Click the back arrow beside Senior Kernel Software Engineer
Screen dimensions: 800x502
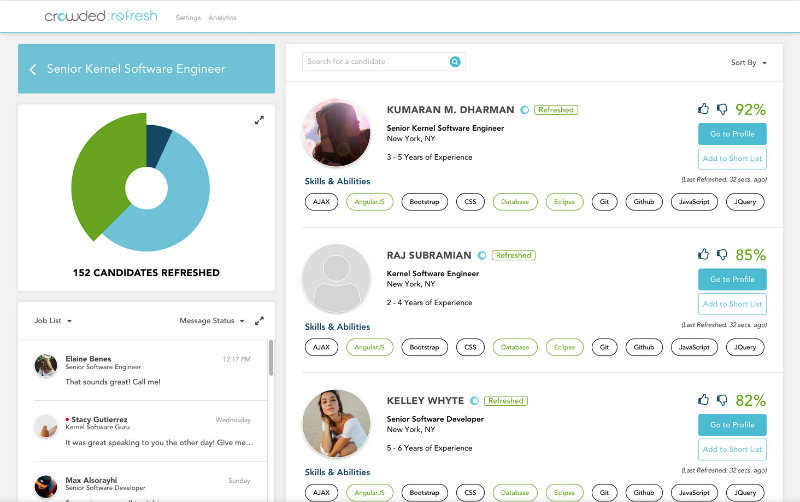[33, 69]
